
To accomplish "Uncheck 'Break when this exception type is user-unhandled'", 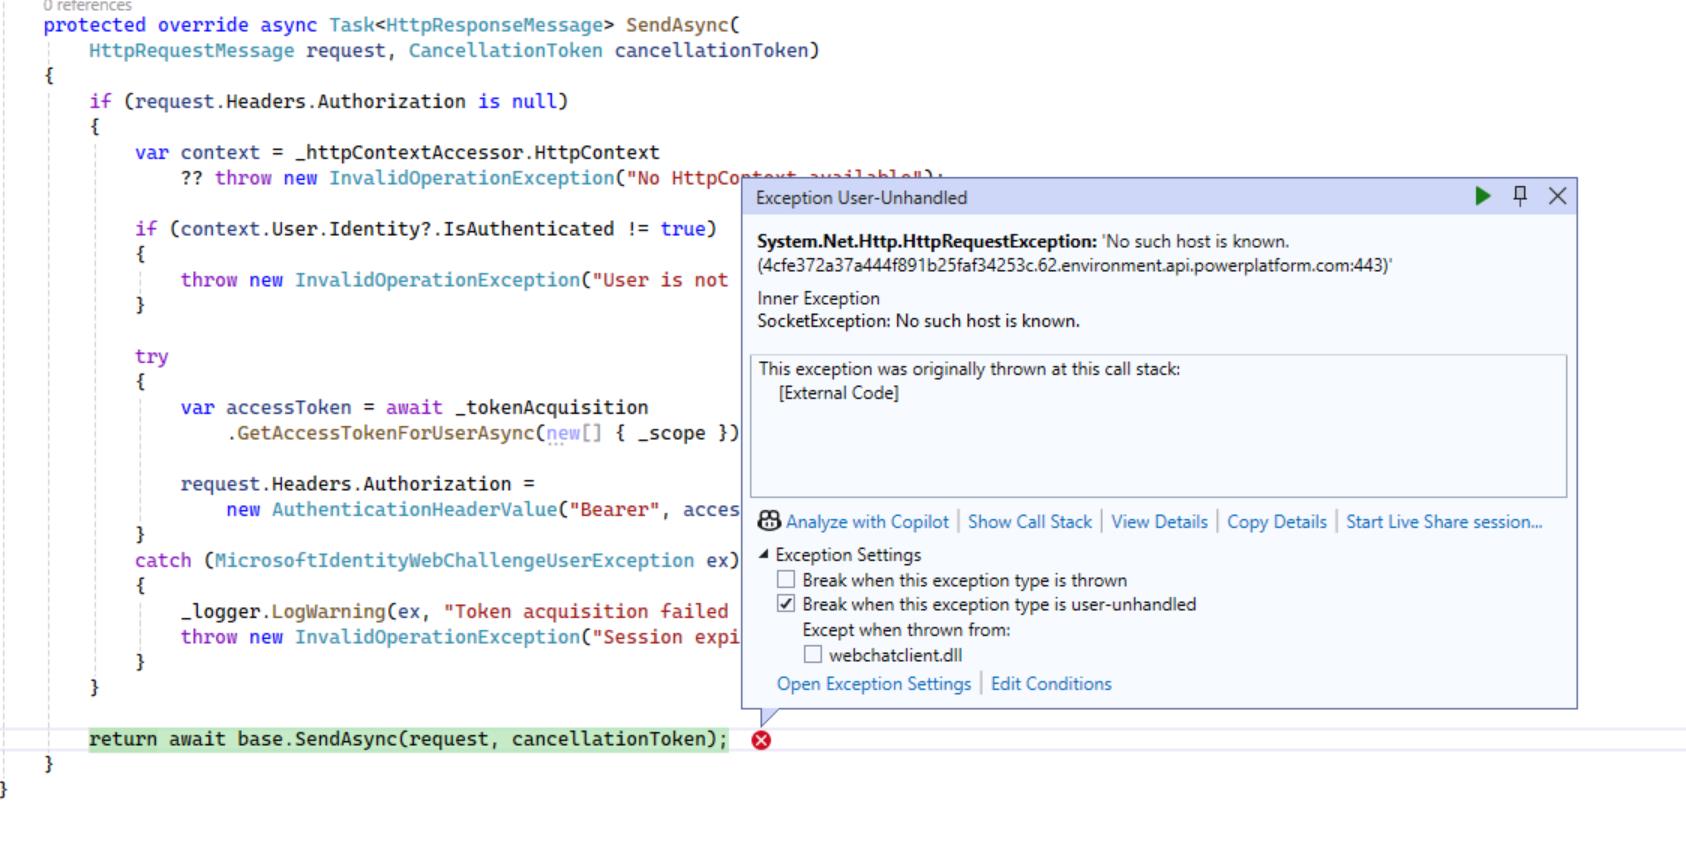I will [x=786, y=604].
